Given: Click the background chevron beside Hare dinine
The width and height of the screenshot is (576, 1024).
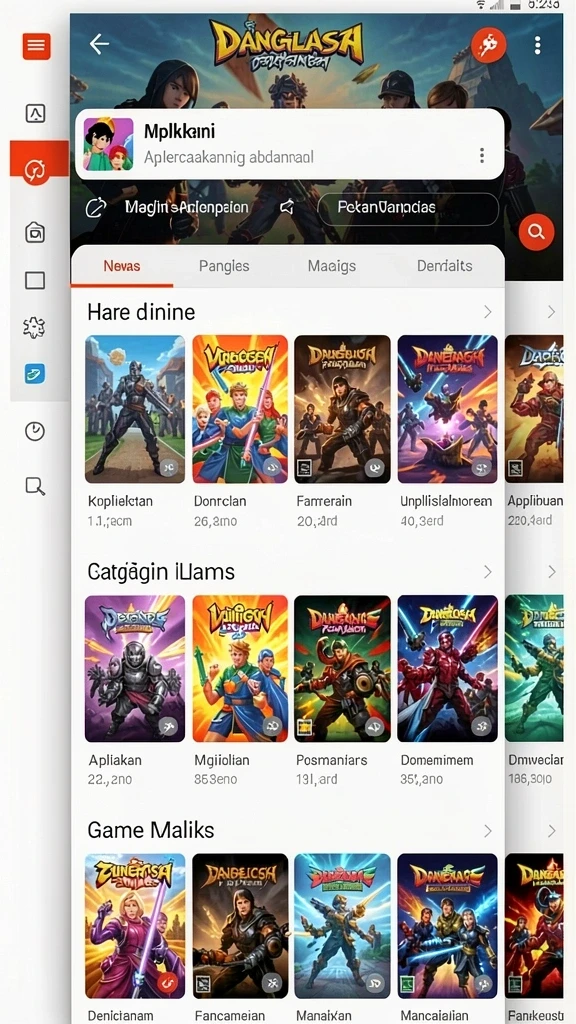Looking at the screenshot, I should tap(552, 312).
